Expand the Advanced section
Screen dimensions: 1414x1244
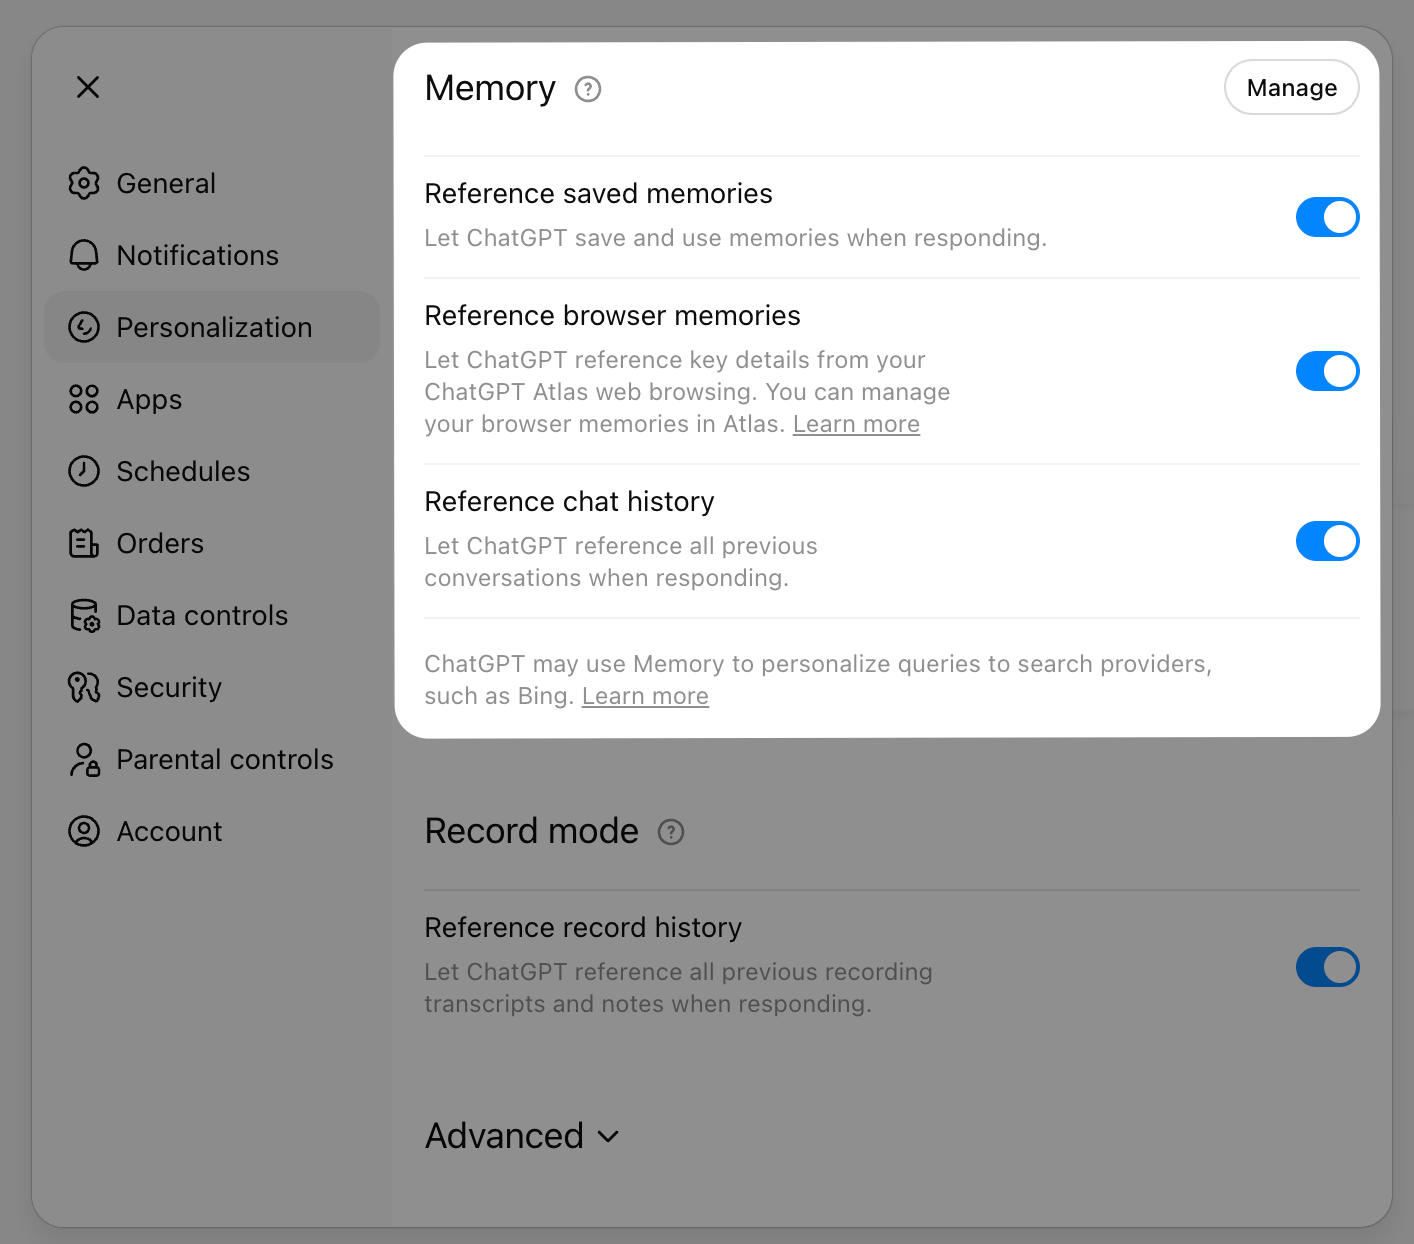[x=523, y=1136]
